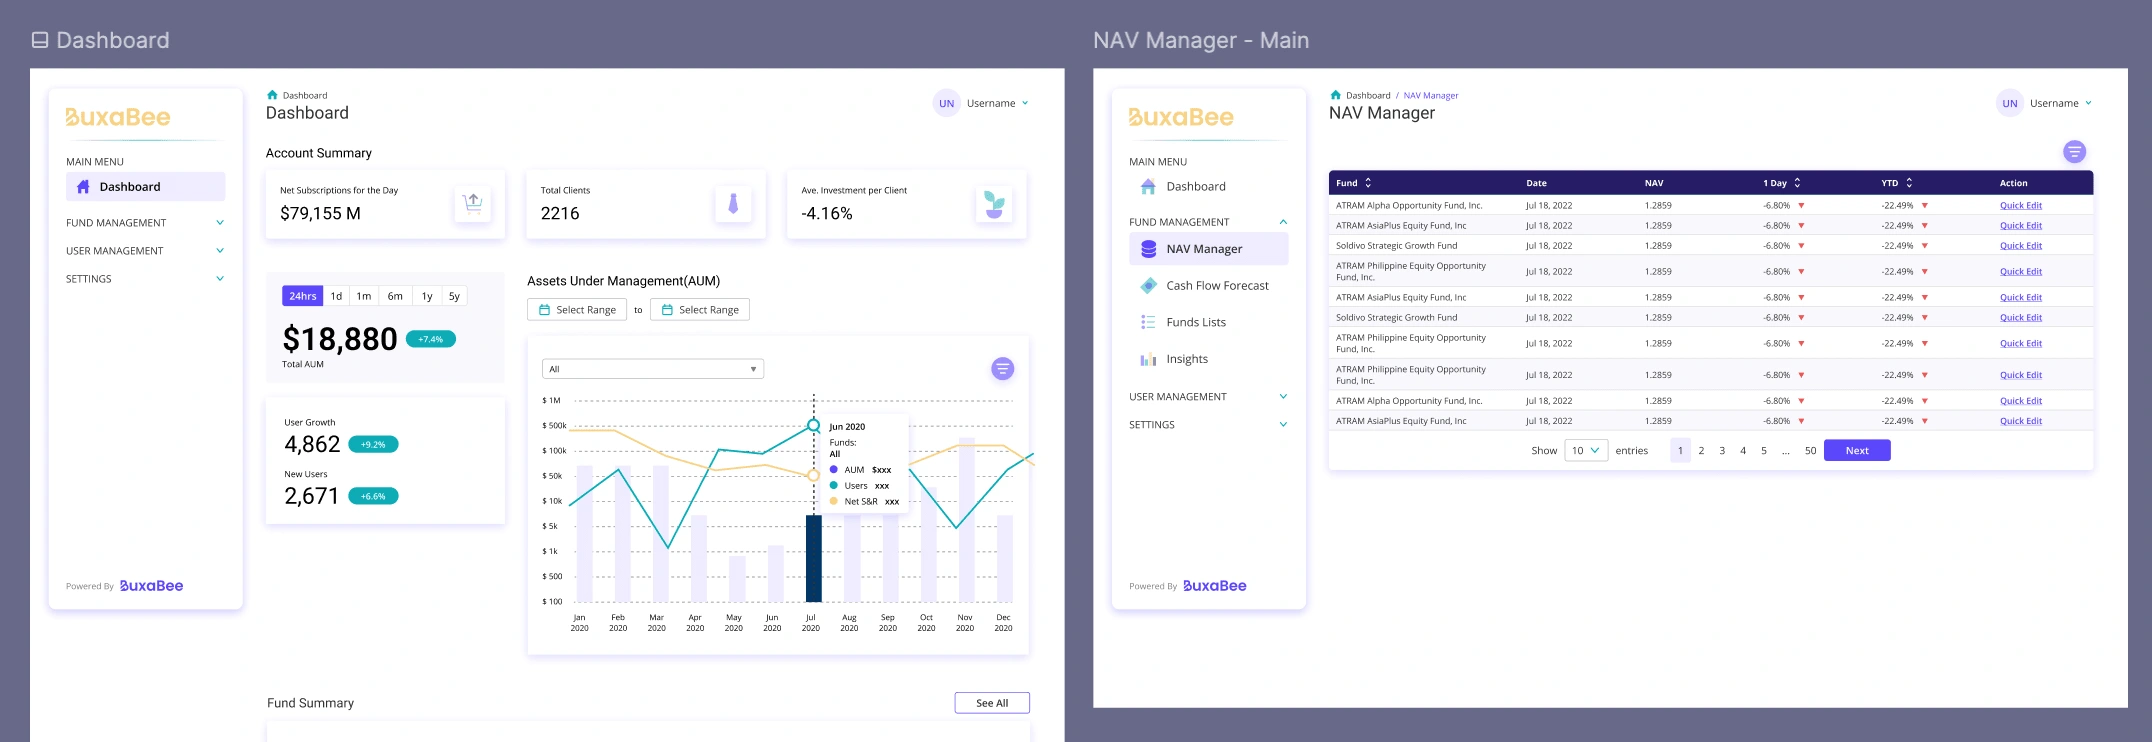This screenshot has height=742, width=2152.
Task: Open the Show 10 entries dropdown
Action: pyautogui.click(x=1586, y=451)
